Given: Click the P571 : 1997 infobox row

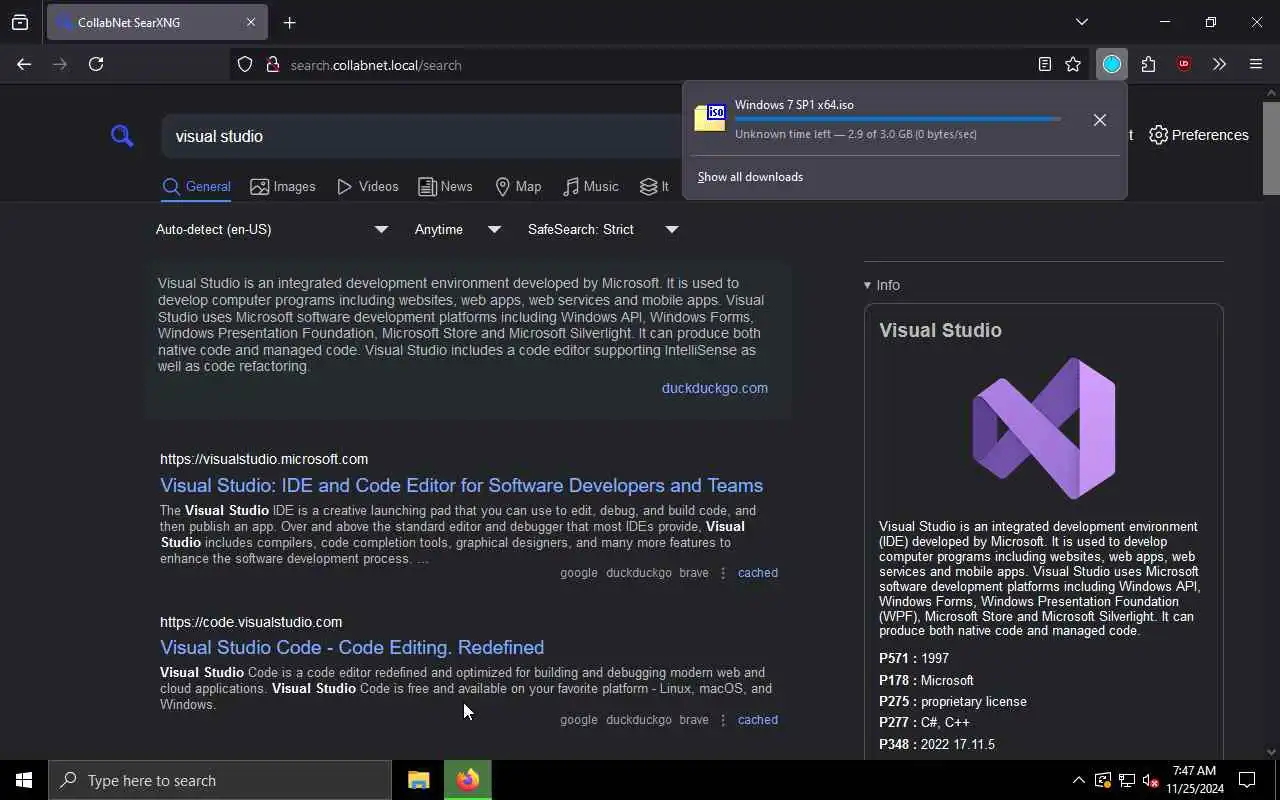Looking at the screenshot, I should coord(914,658).
